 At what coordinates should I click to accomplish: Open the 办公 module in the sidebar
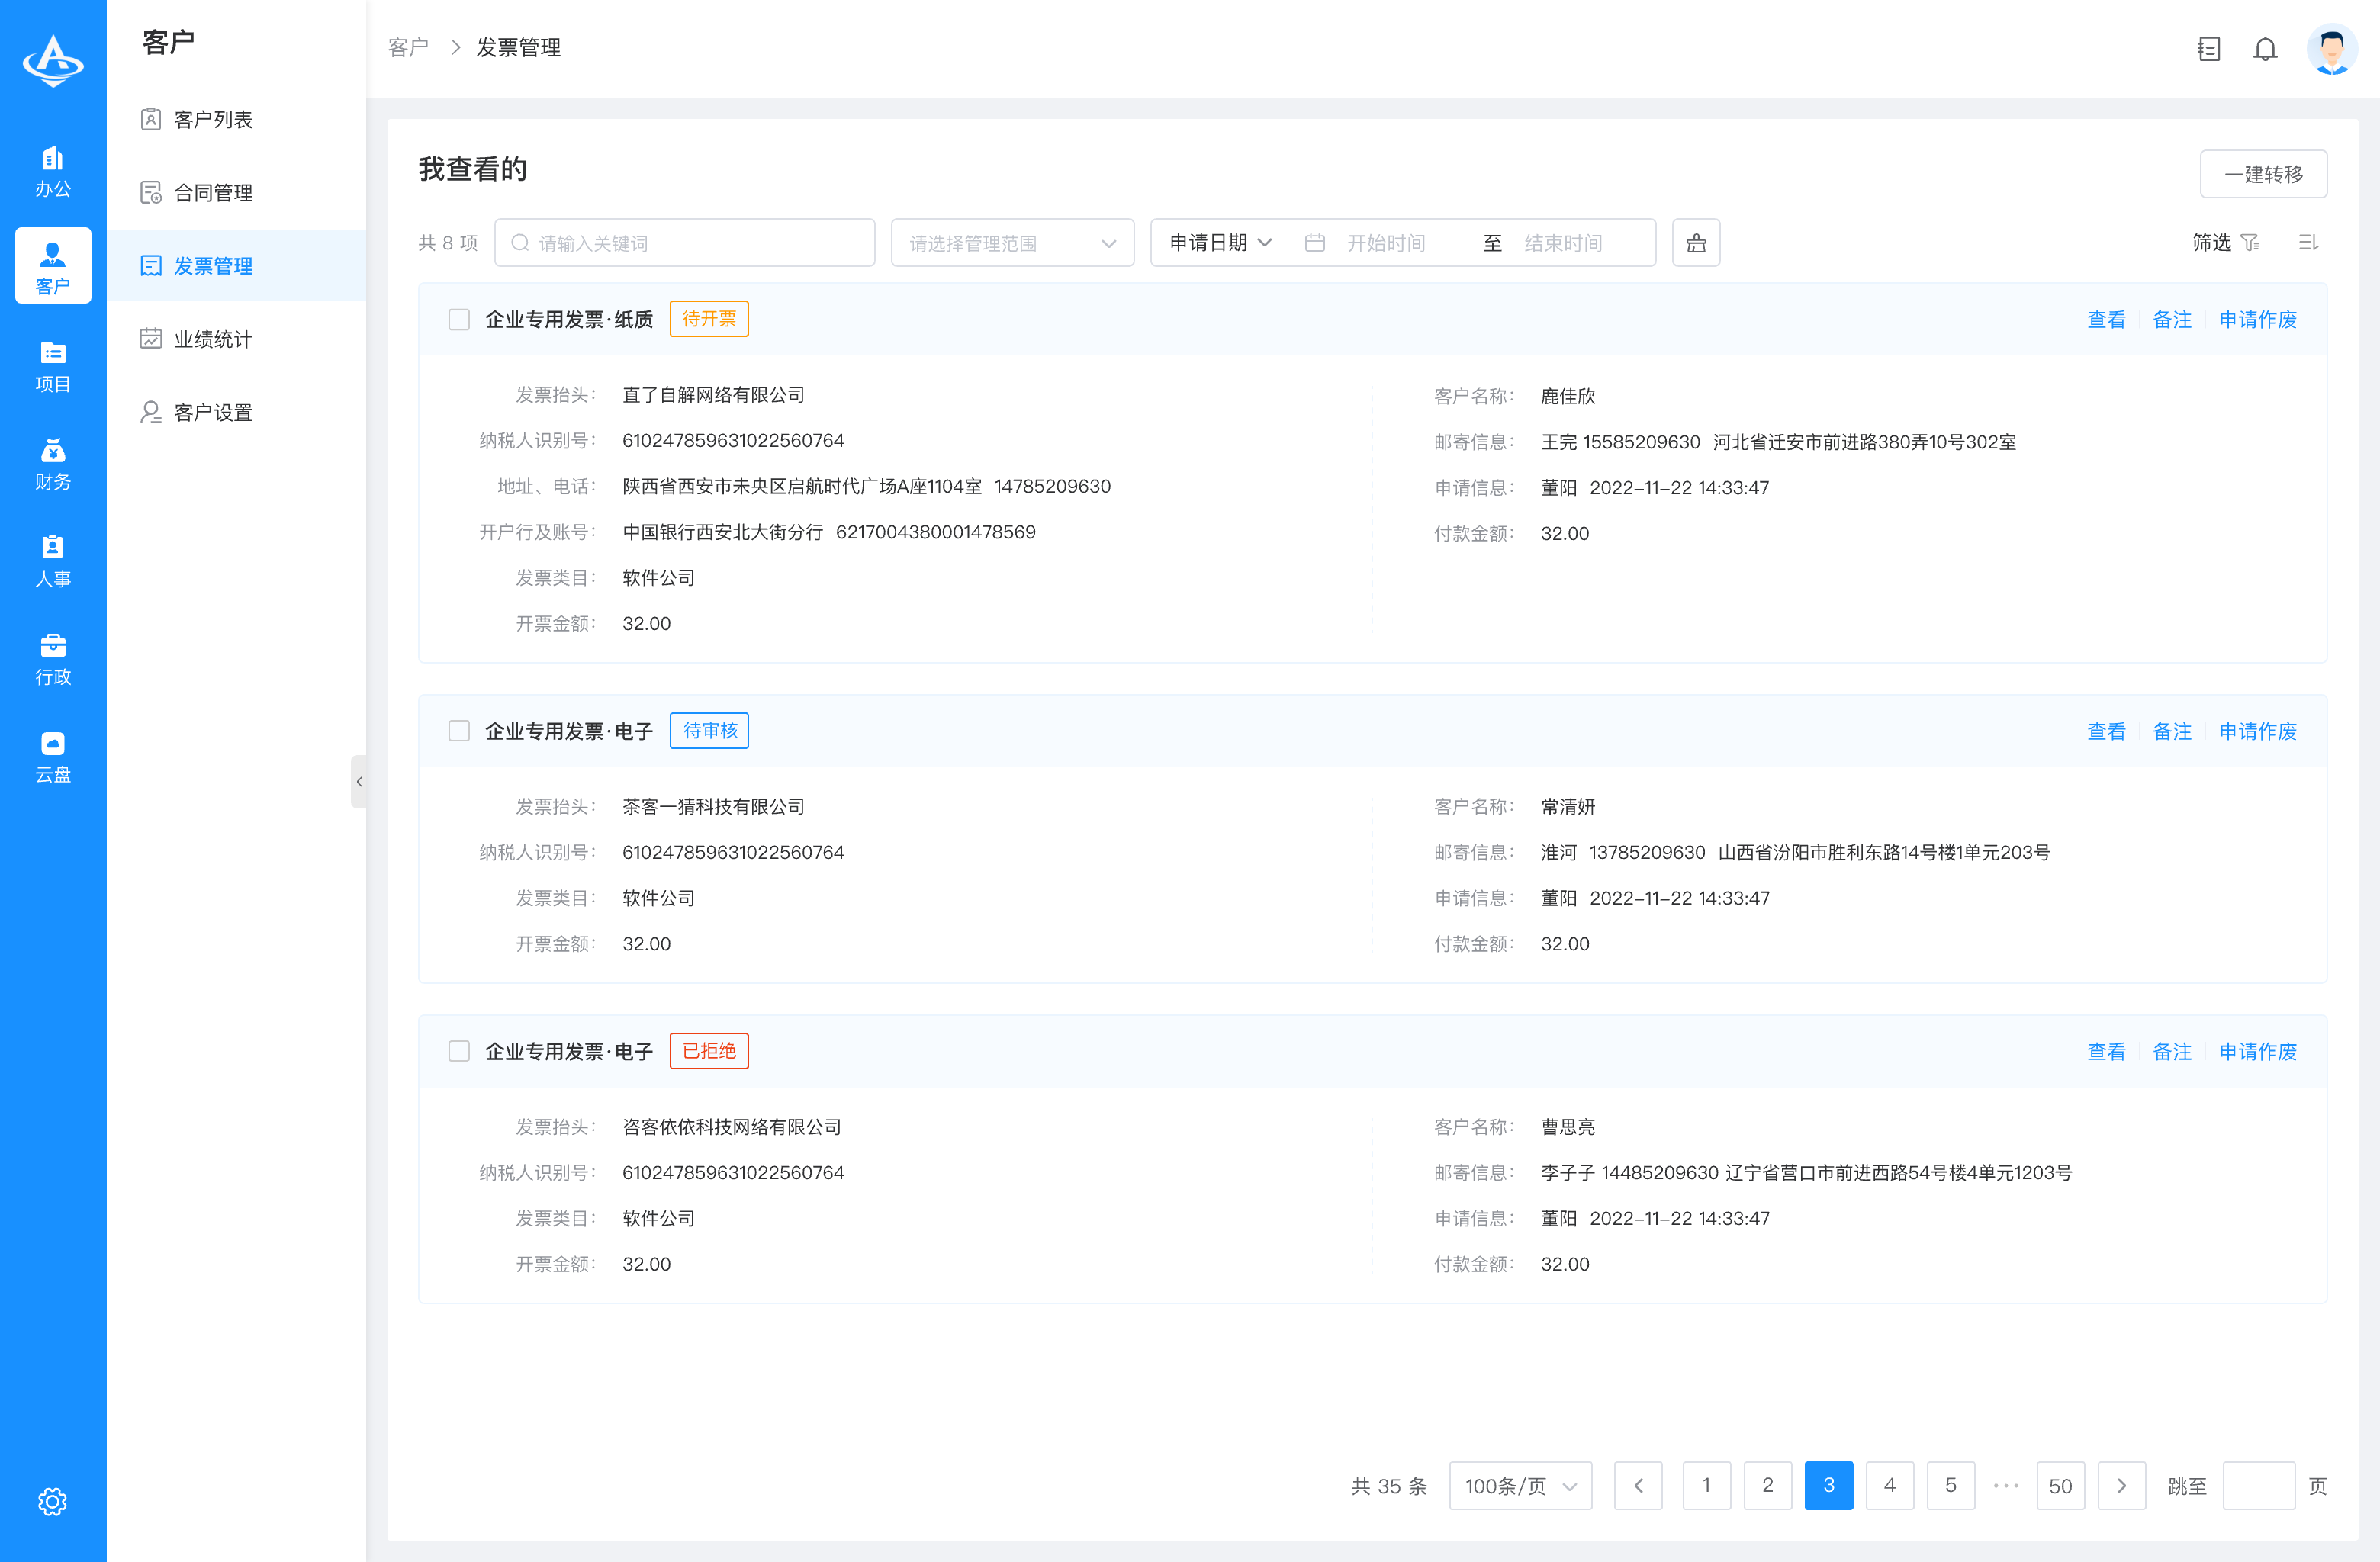53,170
